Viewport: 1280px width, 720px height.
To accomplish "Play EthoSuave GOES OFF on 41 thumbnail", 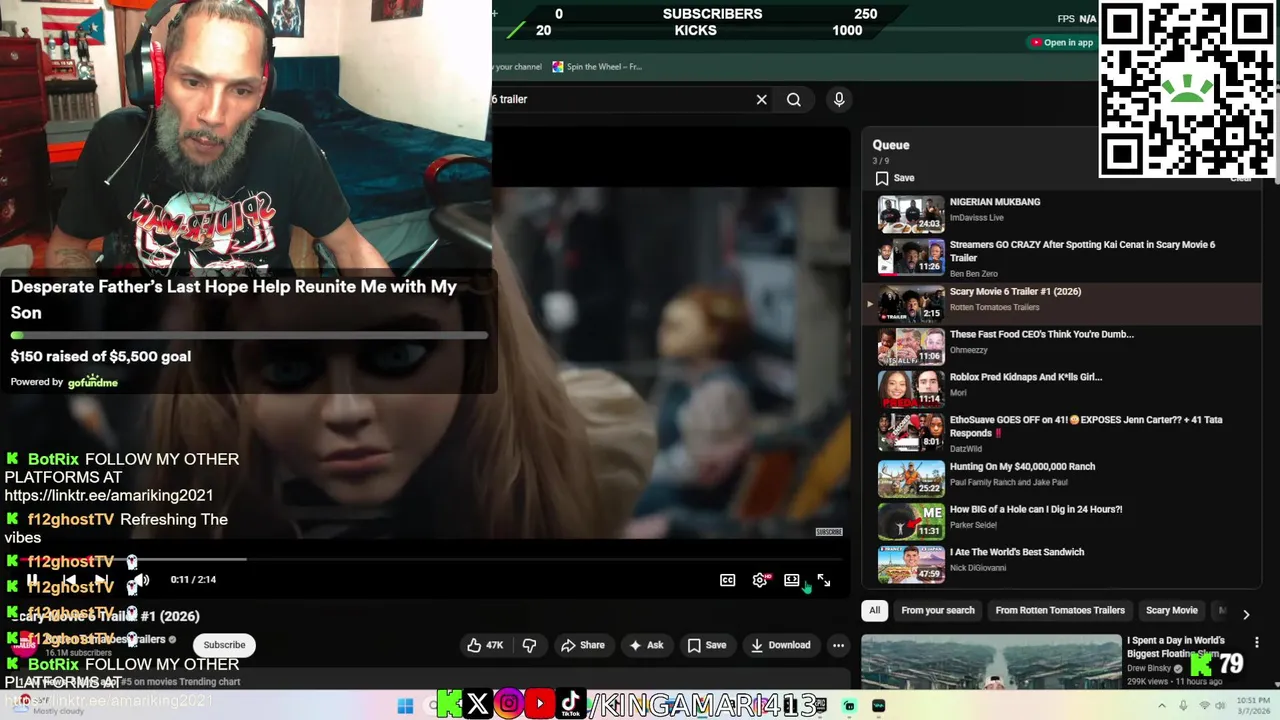I will tap(911, 432).
